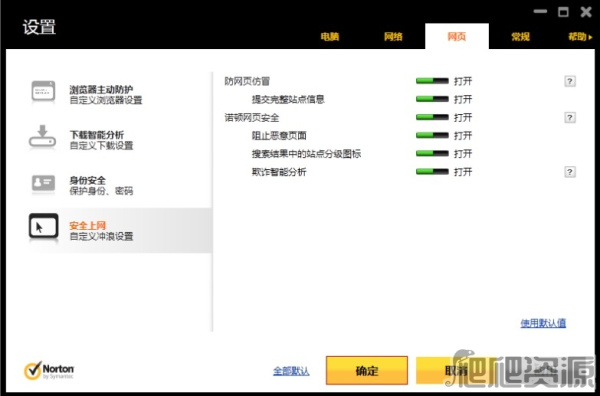Switch to the 网络 tab
The height and width of the screenshot is (396, 600).
coord(393,37)
